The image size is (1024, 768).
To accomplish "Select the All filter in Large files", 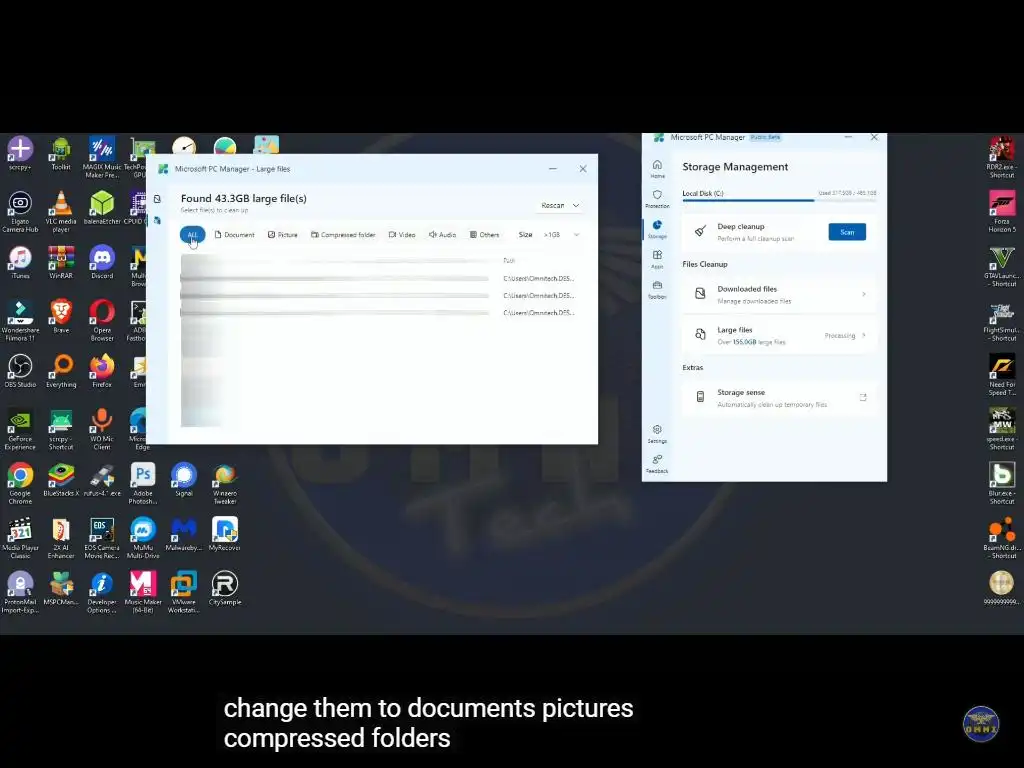I will [x=192, y=234].
